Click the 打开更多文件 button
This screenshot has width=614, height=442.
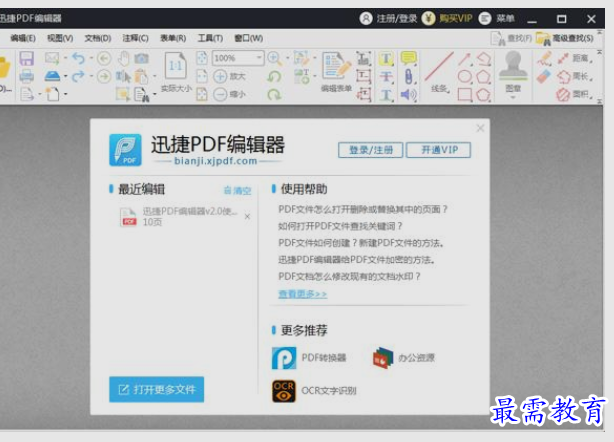pyautogui.click(x=157, y=390)
